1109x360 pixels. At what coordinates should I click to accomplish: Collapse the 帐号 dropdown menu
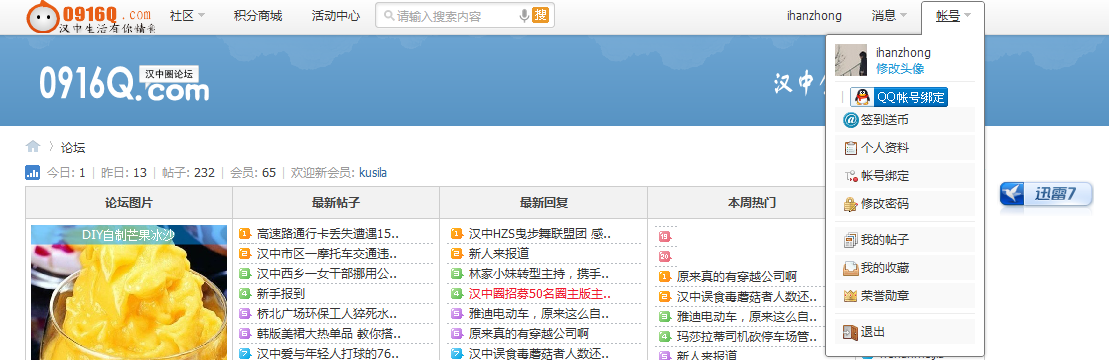click(x=953, y=16)
